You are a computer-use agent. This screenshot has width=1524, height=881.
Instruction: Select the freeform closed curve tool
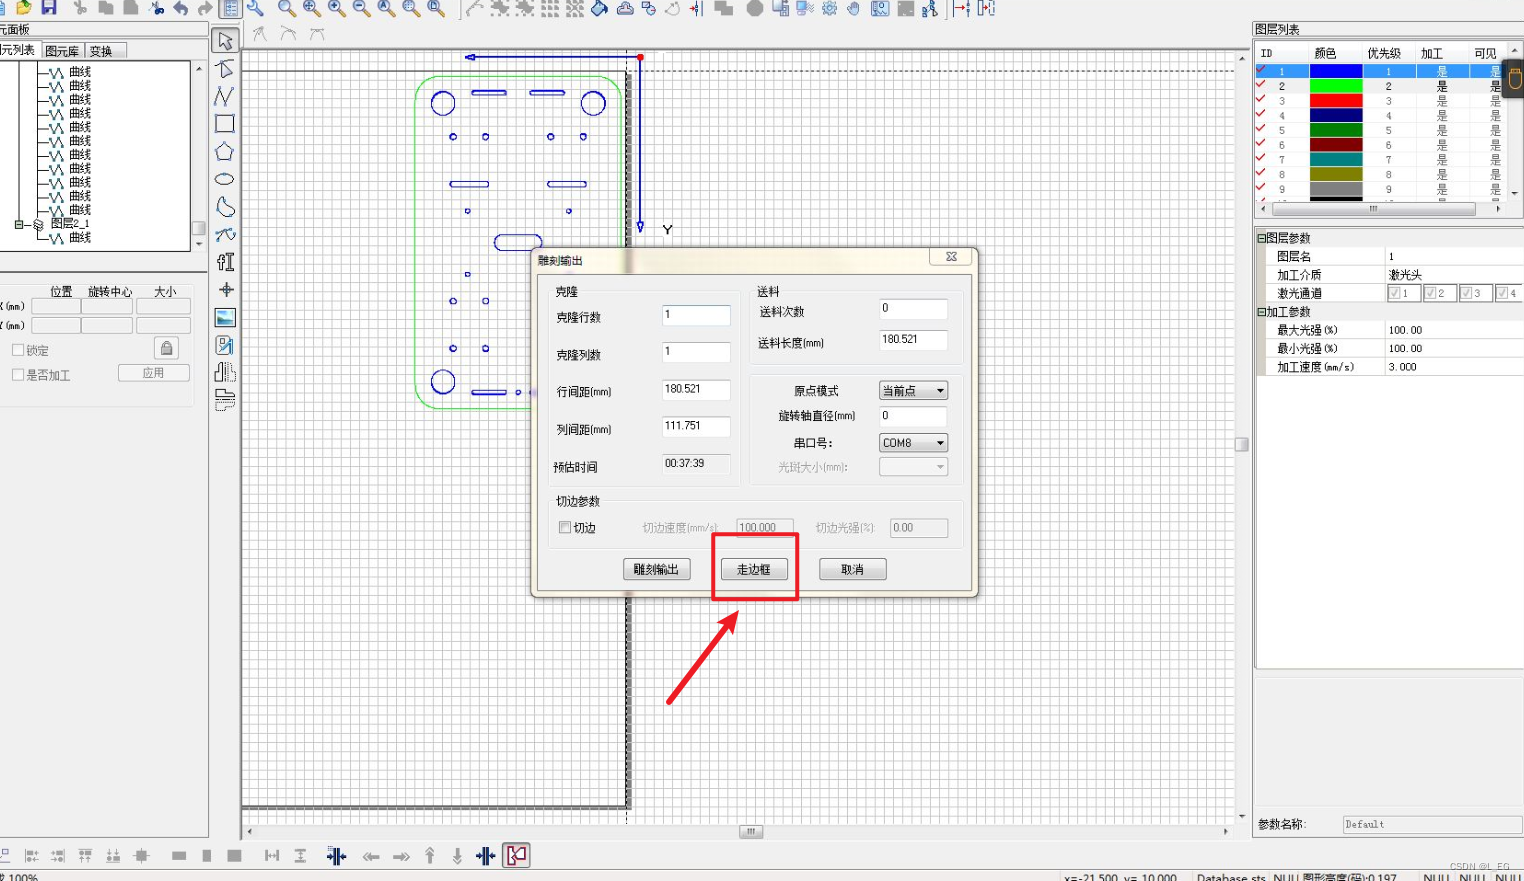pyautogui.click(x=225, y=207)
